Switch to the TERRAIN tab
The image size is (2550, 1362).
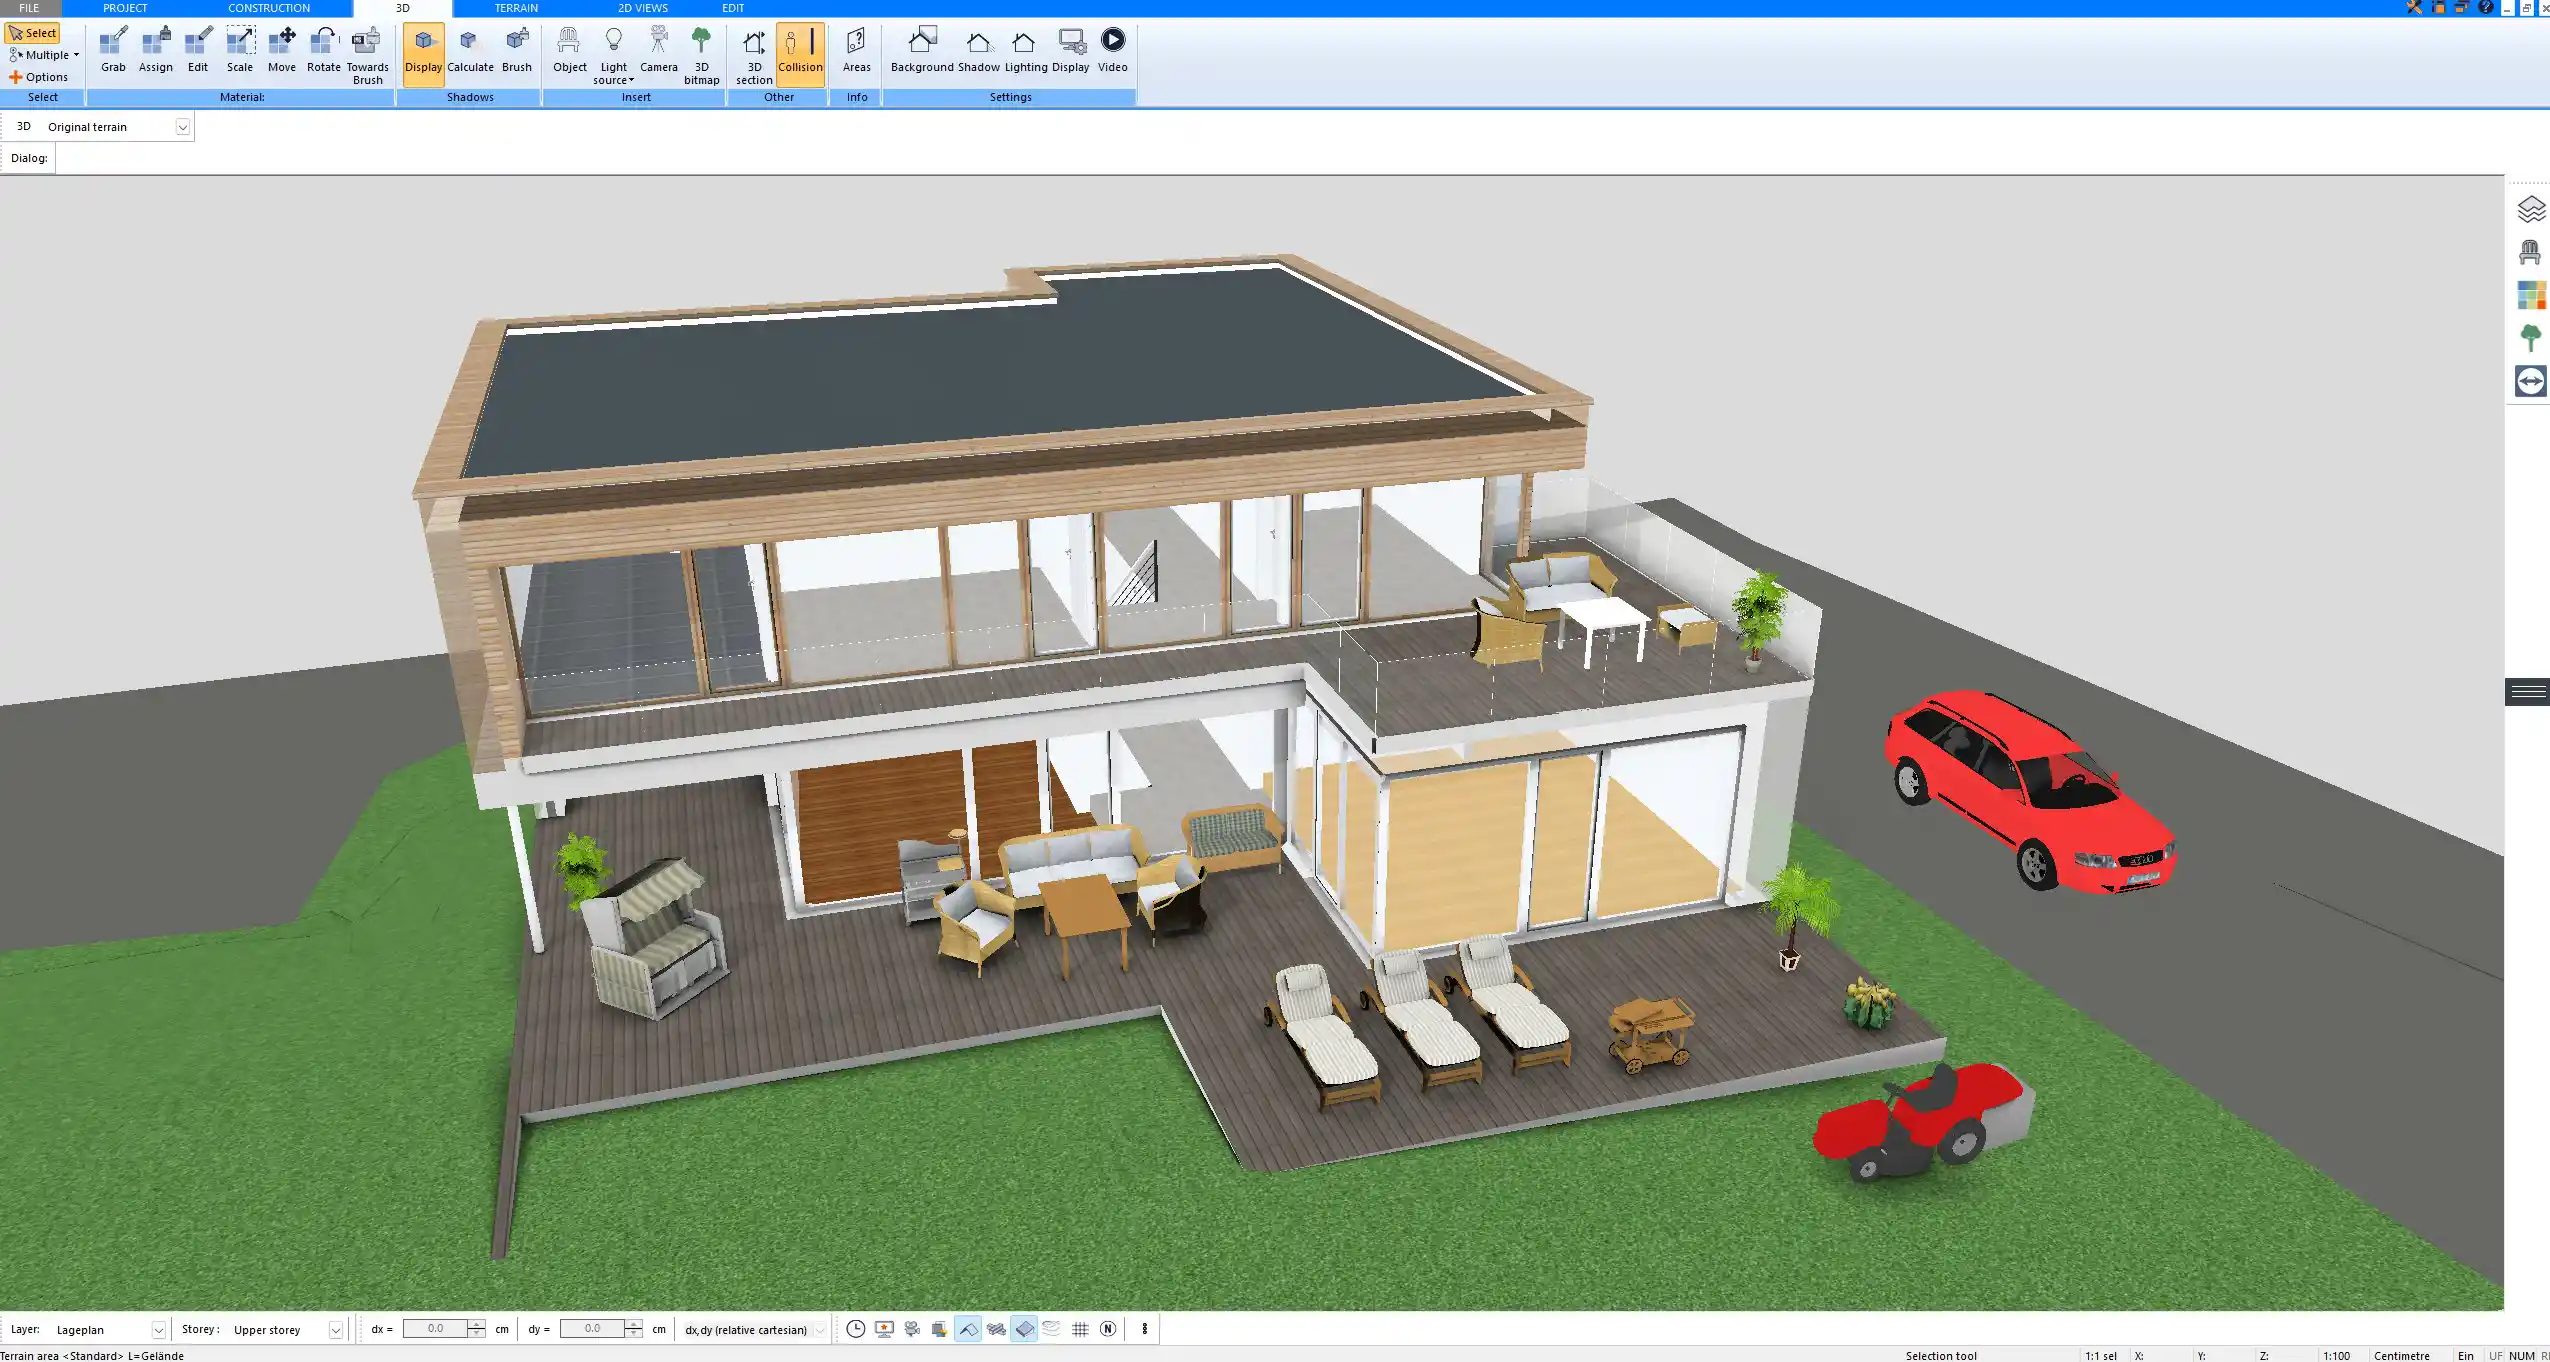516,8
